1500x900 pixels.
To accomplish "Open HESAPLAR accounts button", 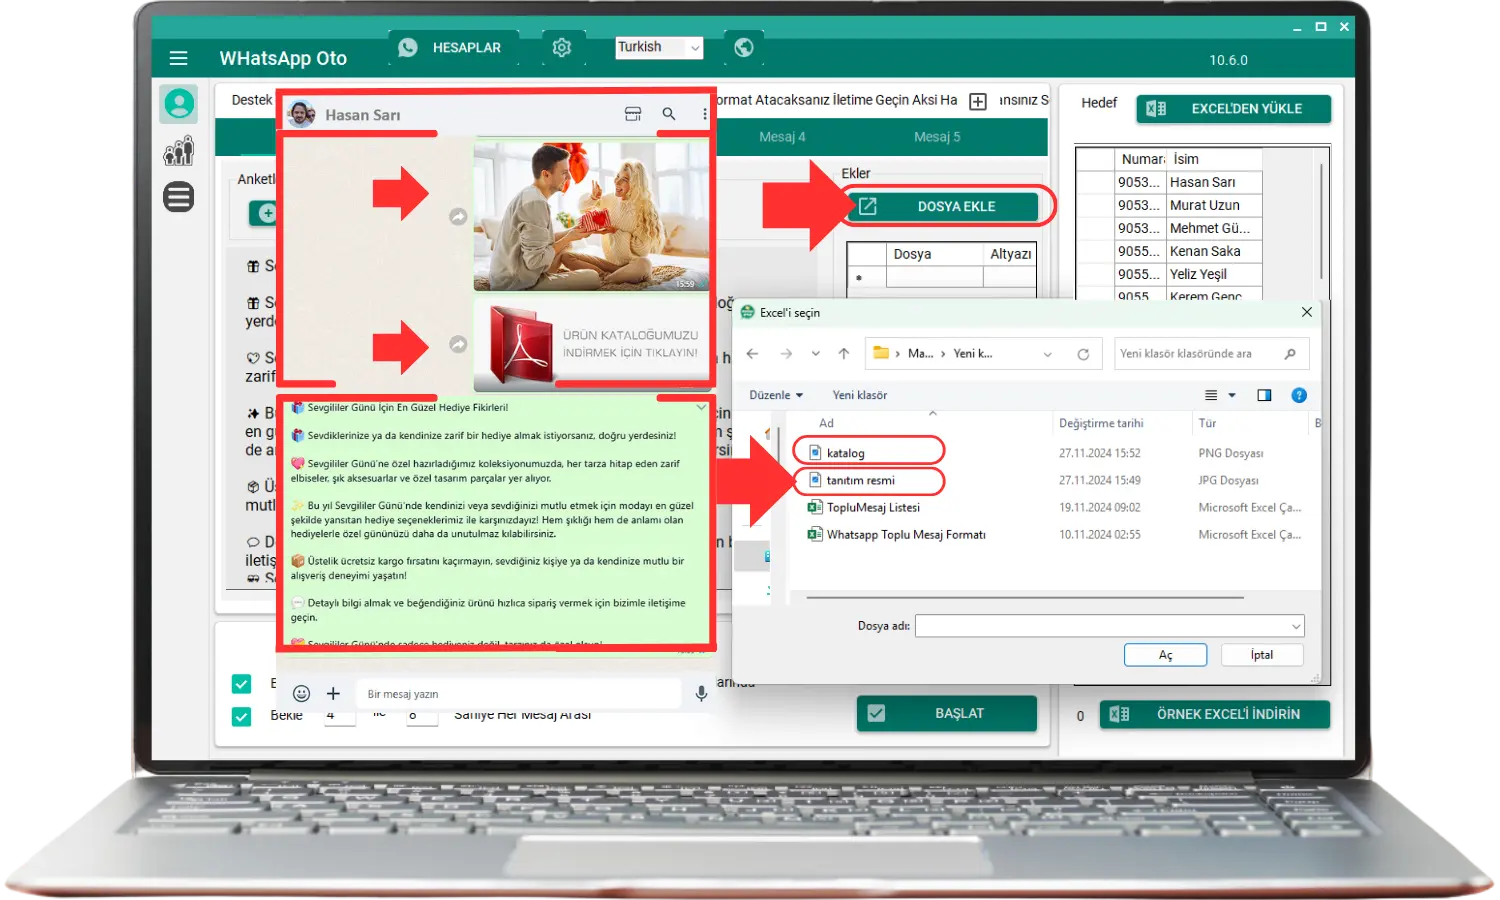I will [x=454, y=47].
